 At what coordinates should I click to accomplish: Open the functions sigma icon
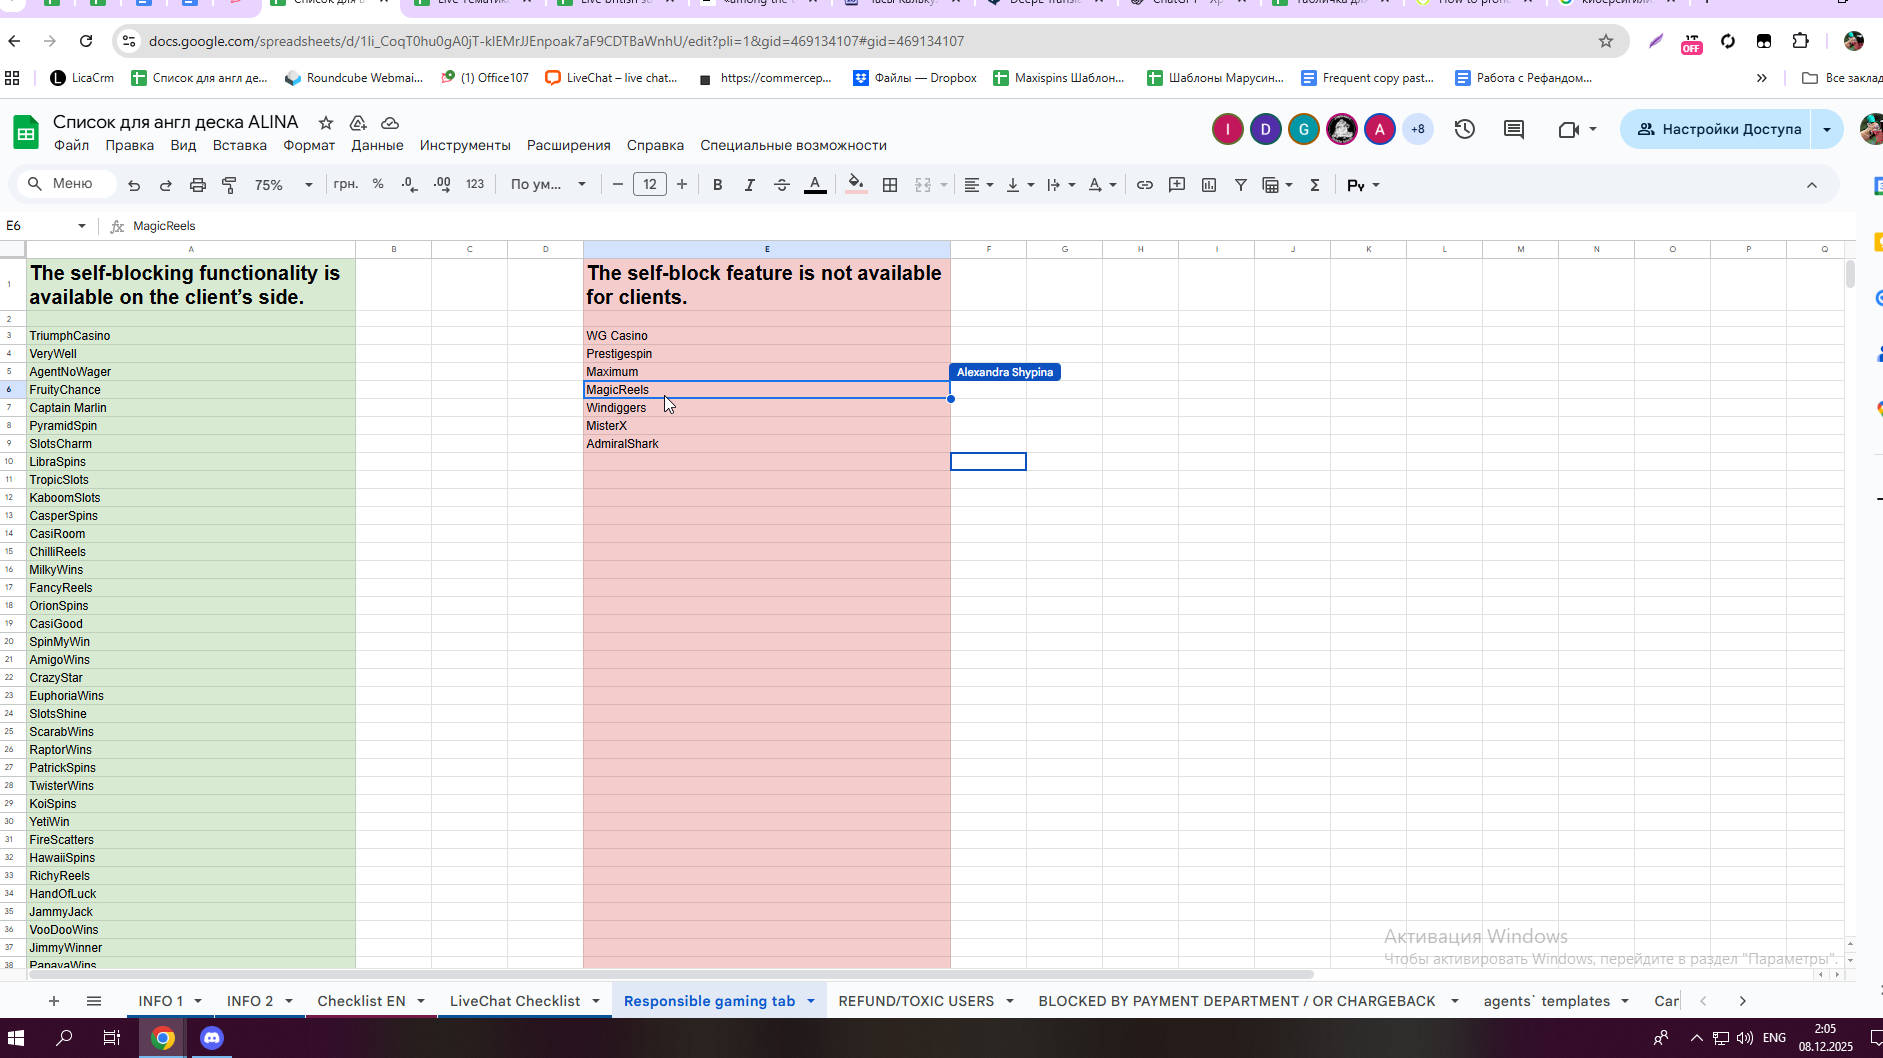point(1315,185)
